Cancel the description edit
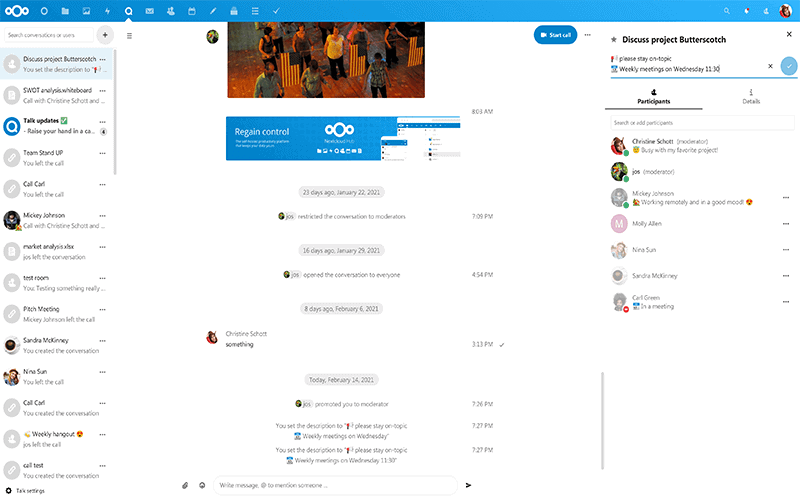The height and width of the screenshot is (500, 800). tap(770, 66)
